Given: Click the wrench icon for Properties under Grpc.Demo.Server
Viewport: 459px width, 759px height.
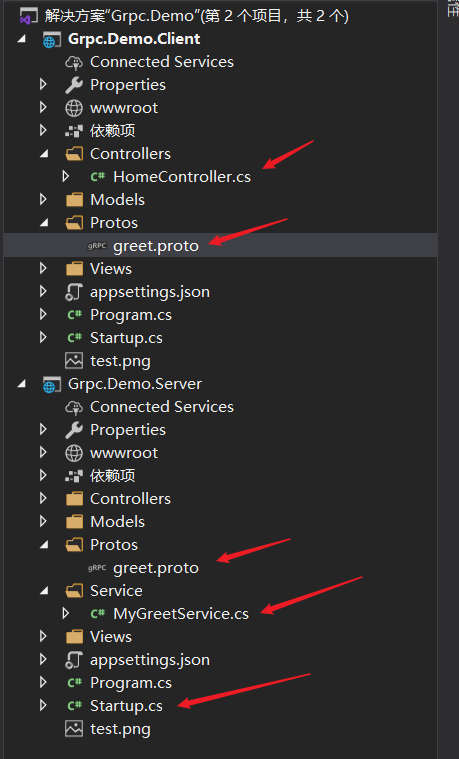Looking at the screenshot, I should 74,430.
